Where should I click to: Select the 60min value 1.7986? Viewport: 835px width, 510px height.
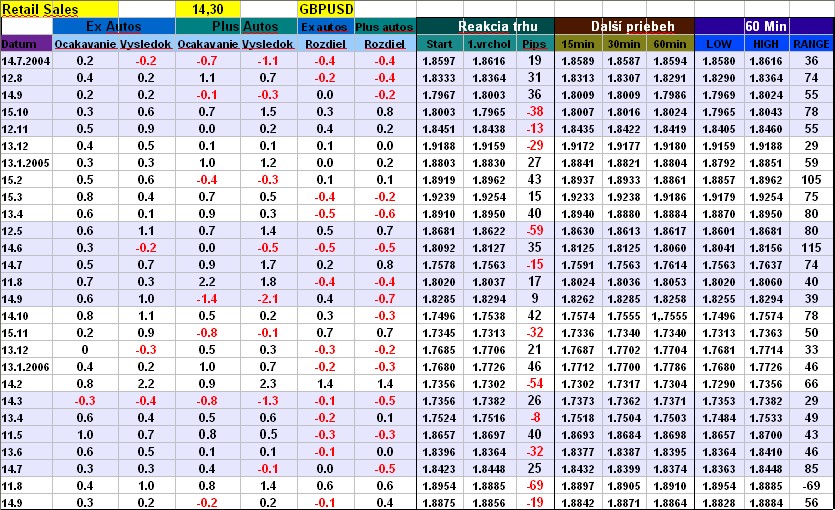pos(670,95)
